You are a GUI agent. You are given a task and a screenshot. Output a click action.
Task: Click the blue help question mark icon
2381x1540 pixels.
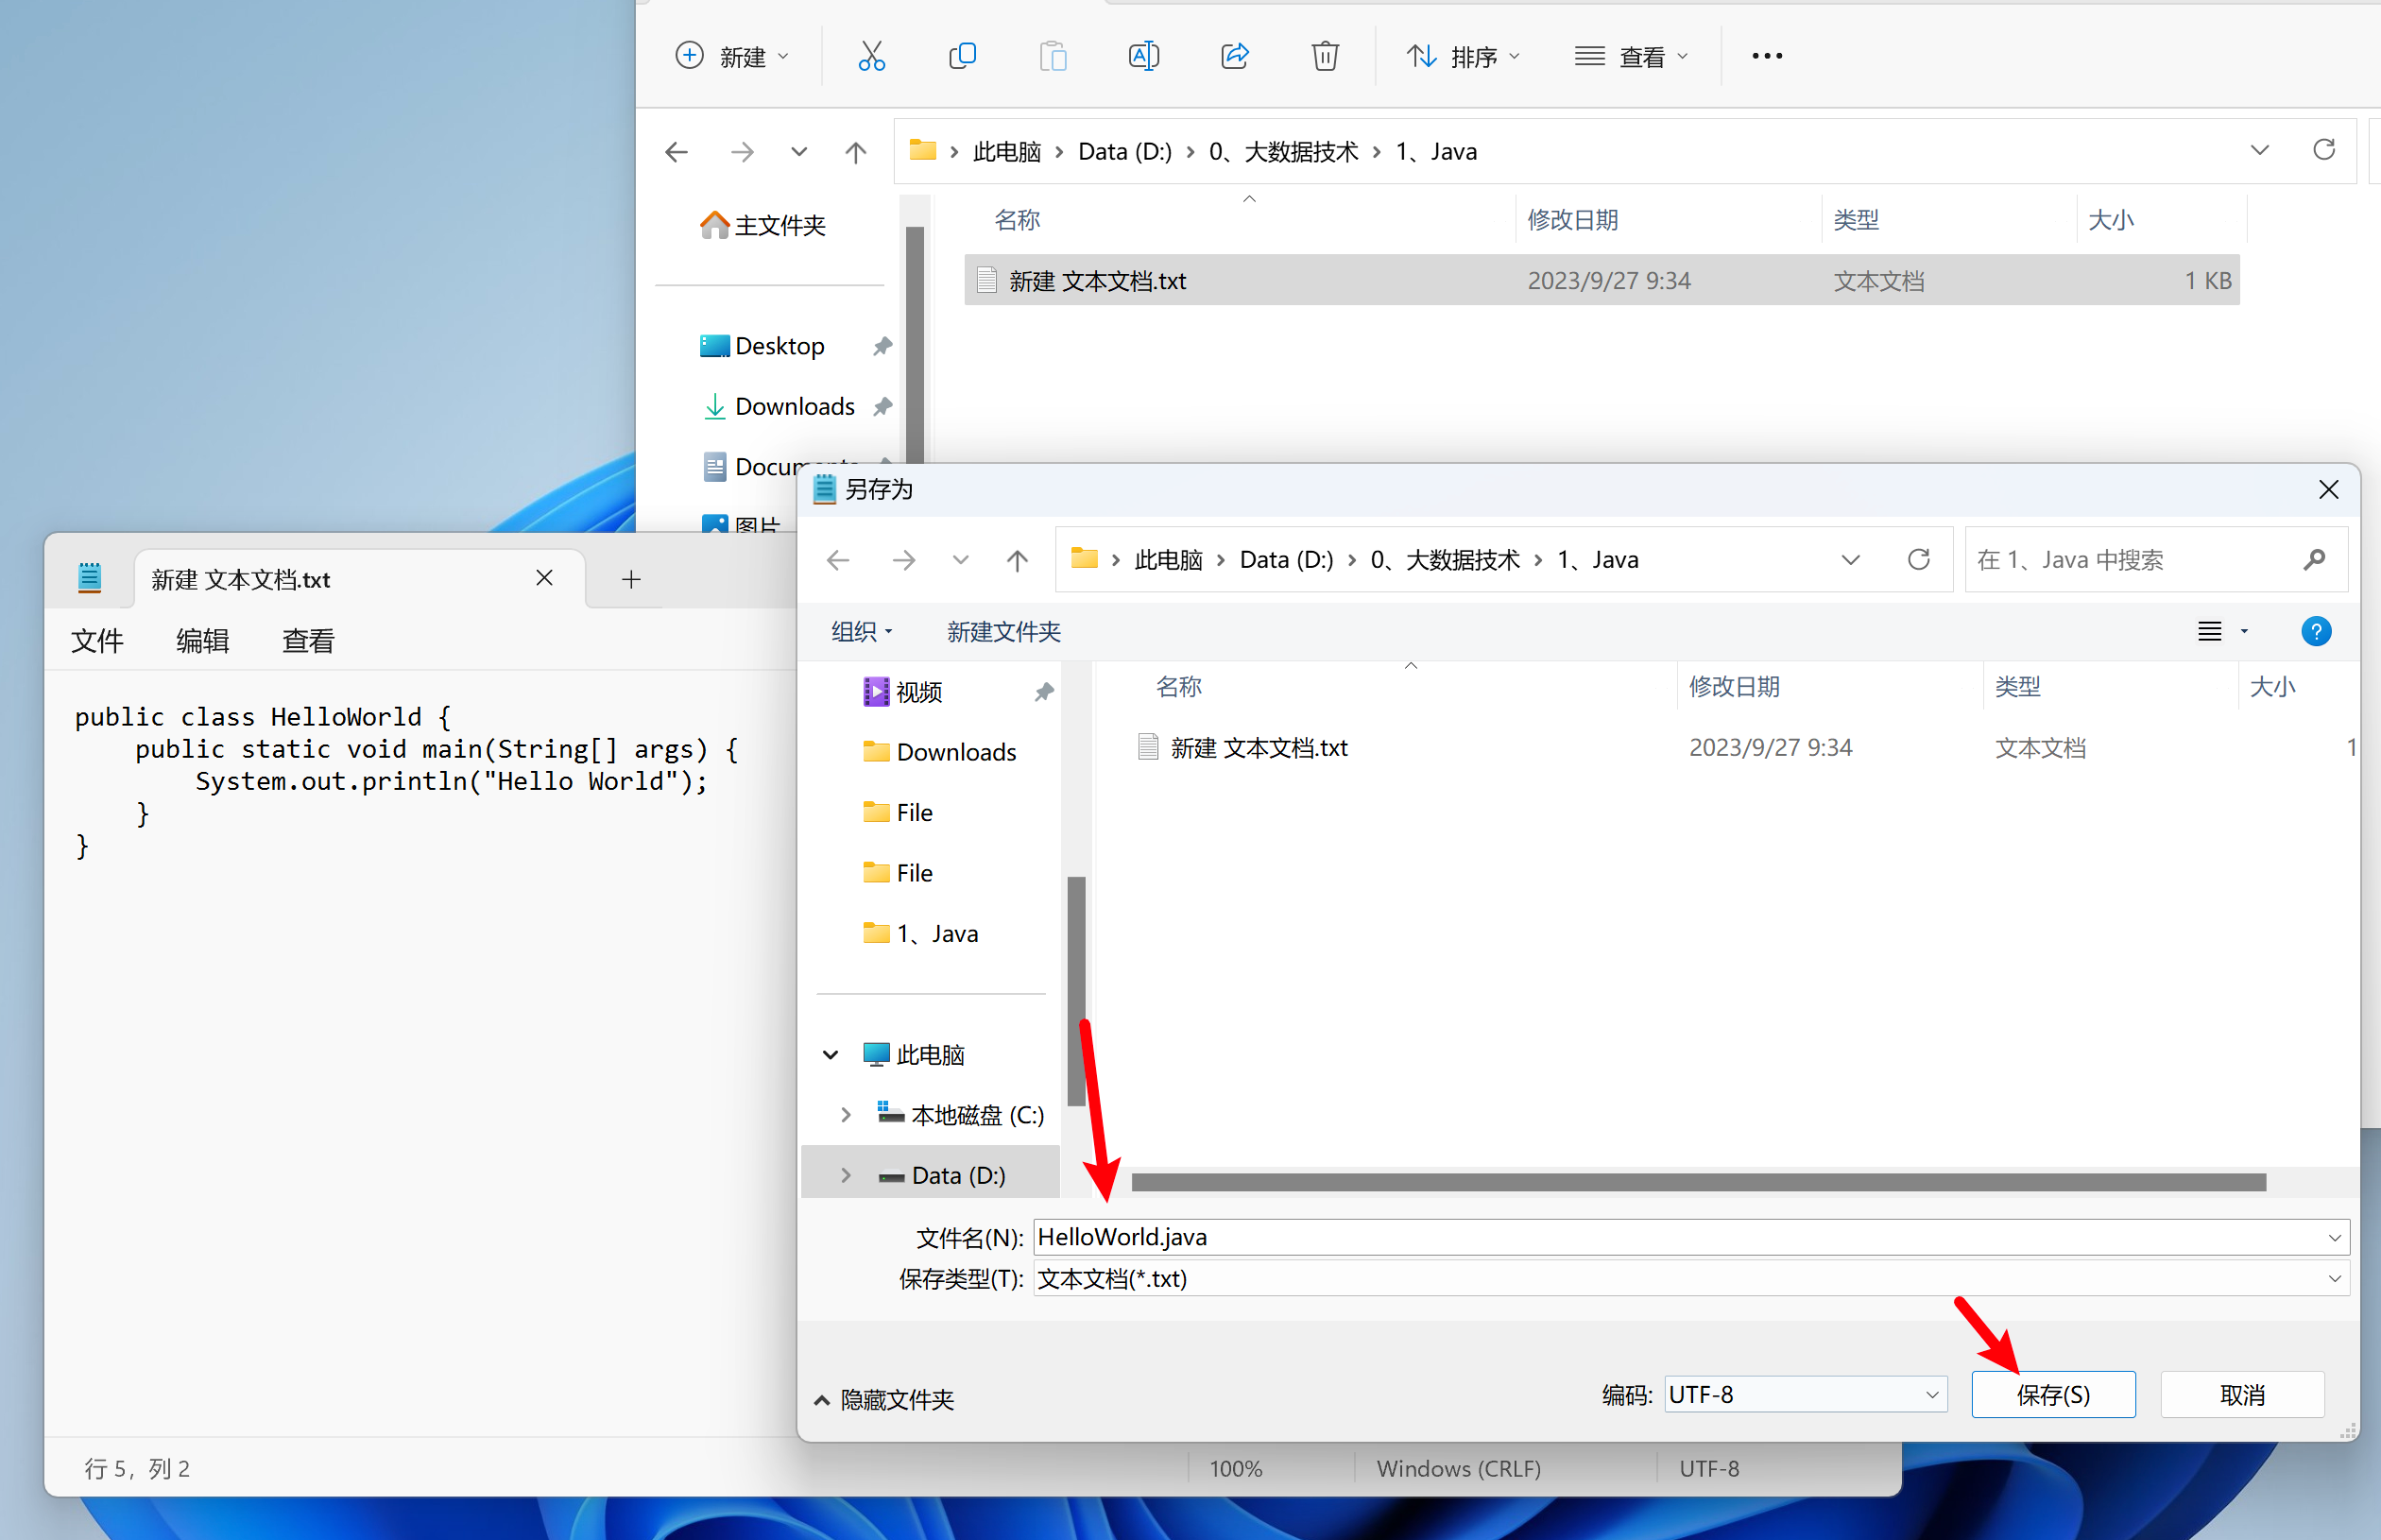tap(2316, 631)
